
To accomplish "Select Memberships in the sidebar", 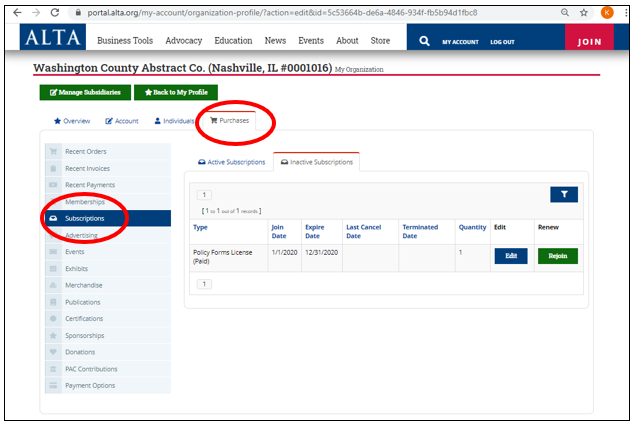I will click(x=108, y=202).
